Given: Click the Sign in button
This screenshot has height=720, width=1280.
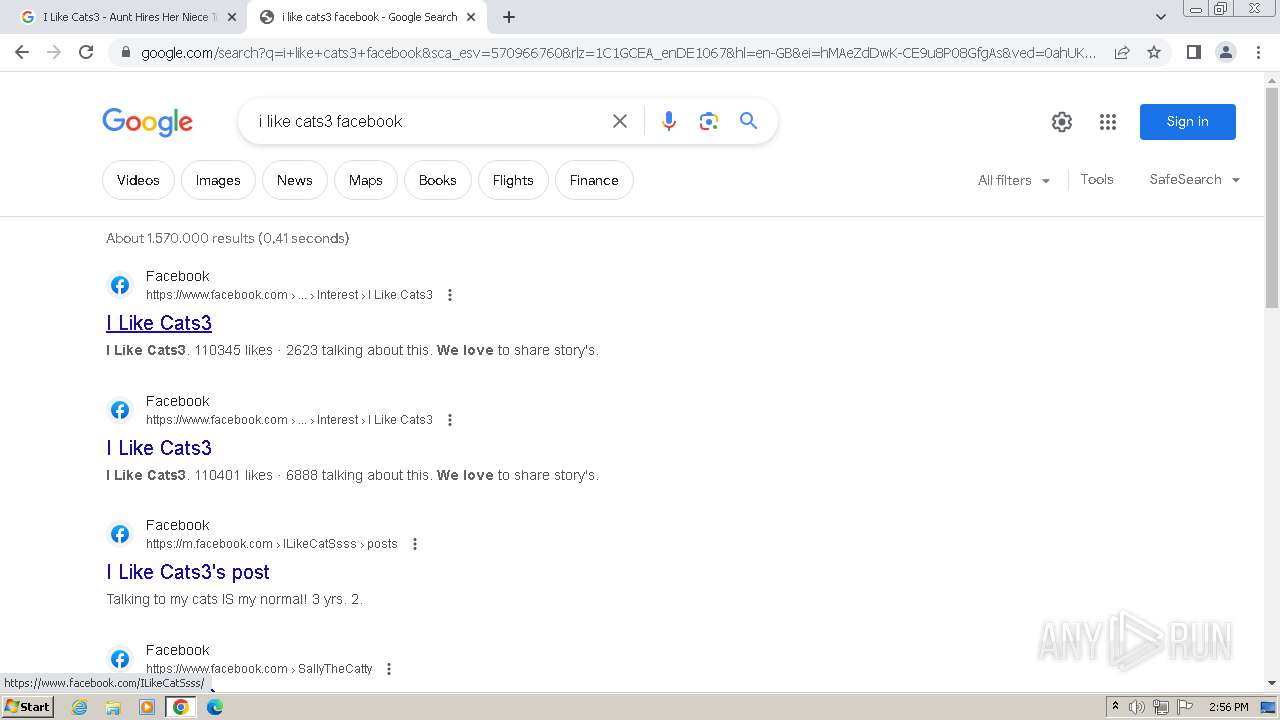Looking at the screenshot, I should pyautogui.click(x=1188, y=122).
